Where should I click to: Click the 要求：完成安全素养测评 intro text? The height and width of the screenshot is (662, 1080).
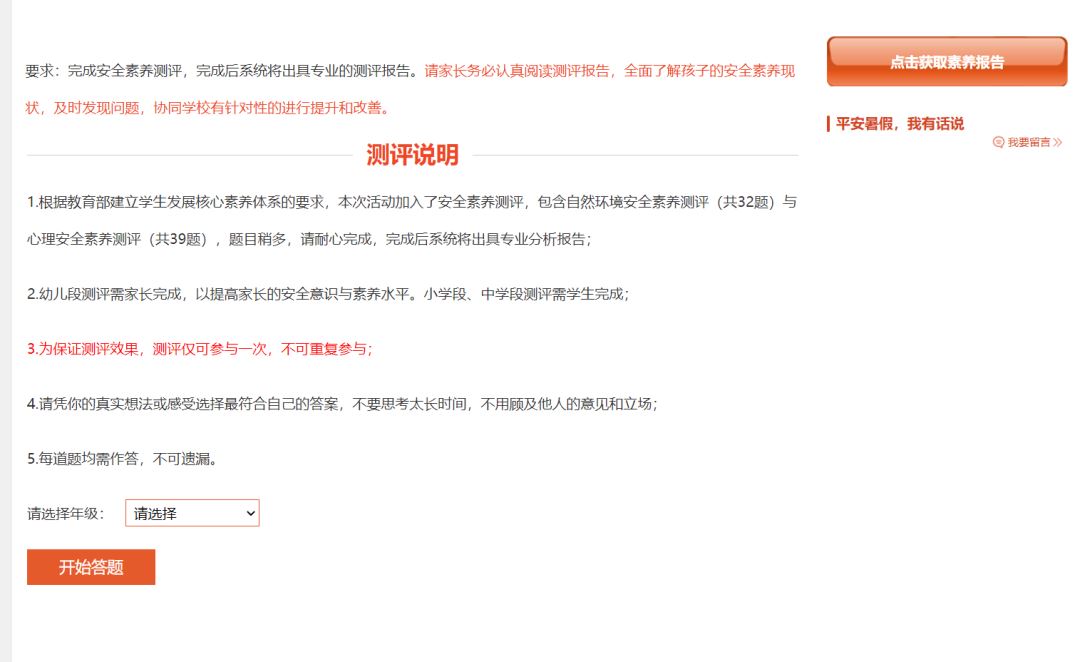tap(220, 71)
